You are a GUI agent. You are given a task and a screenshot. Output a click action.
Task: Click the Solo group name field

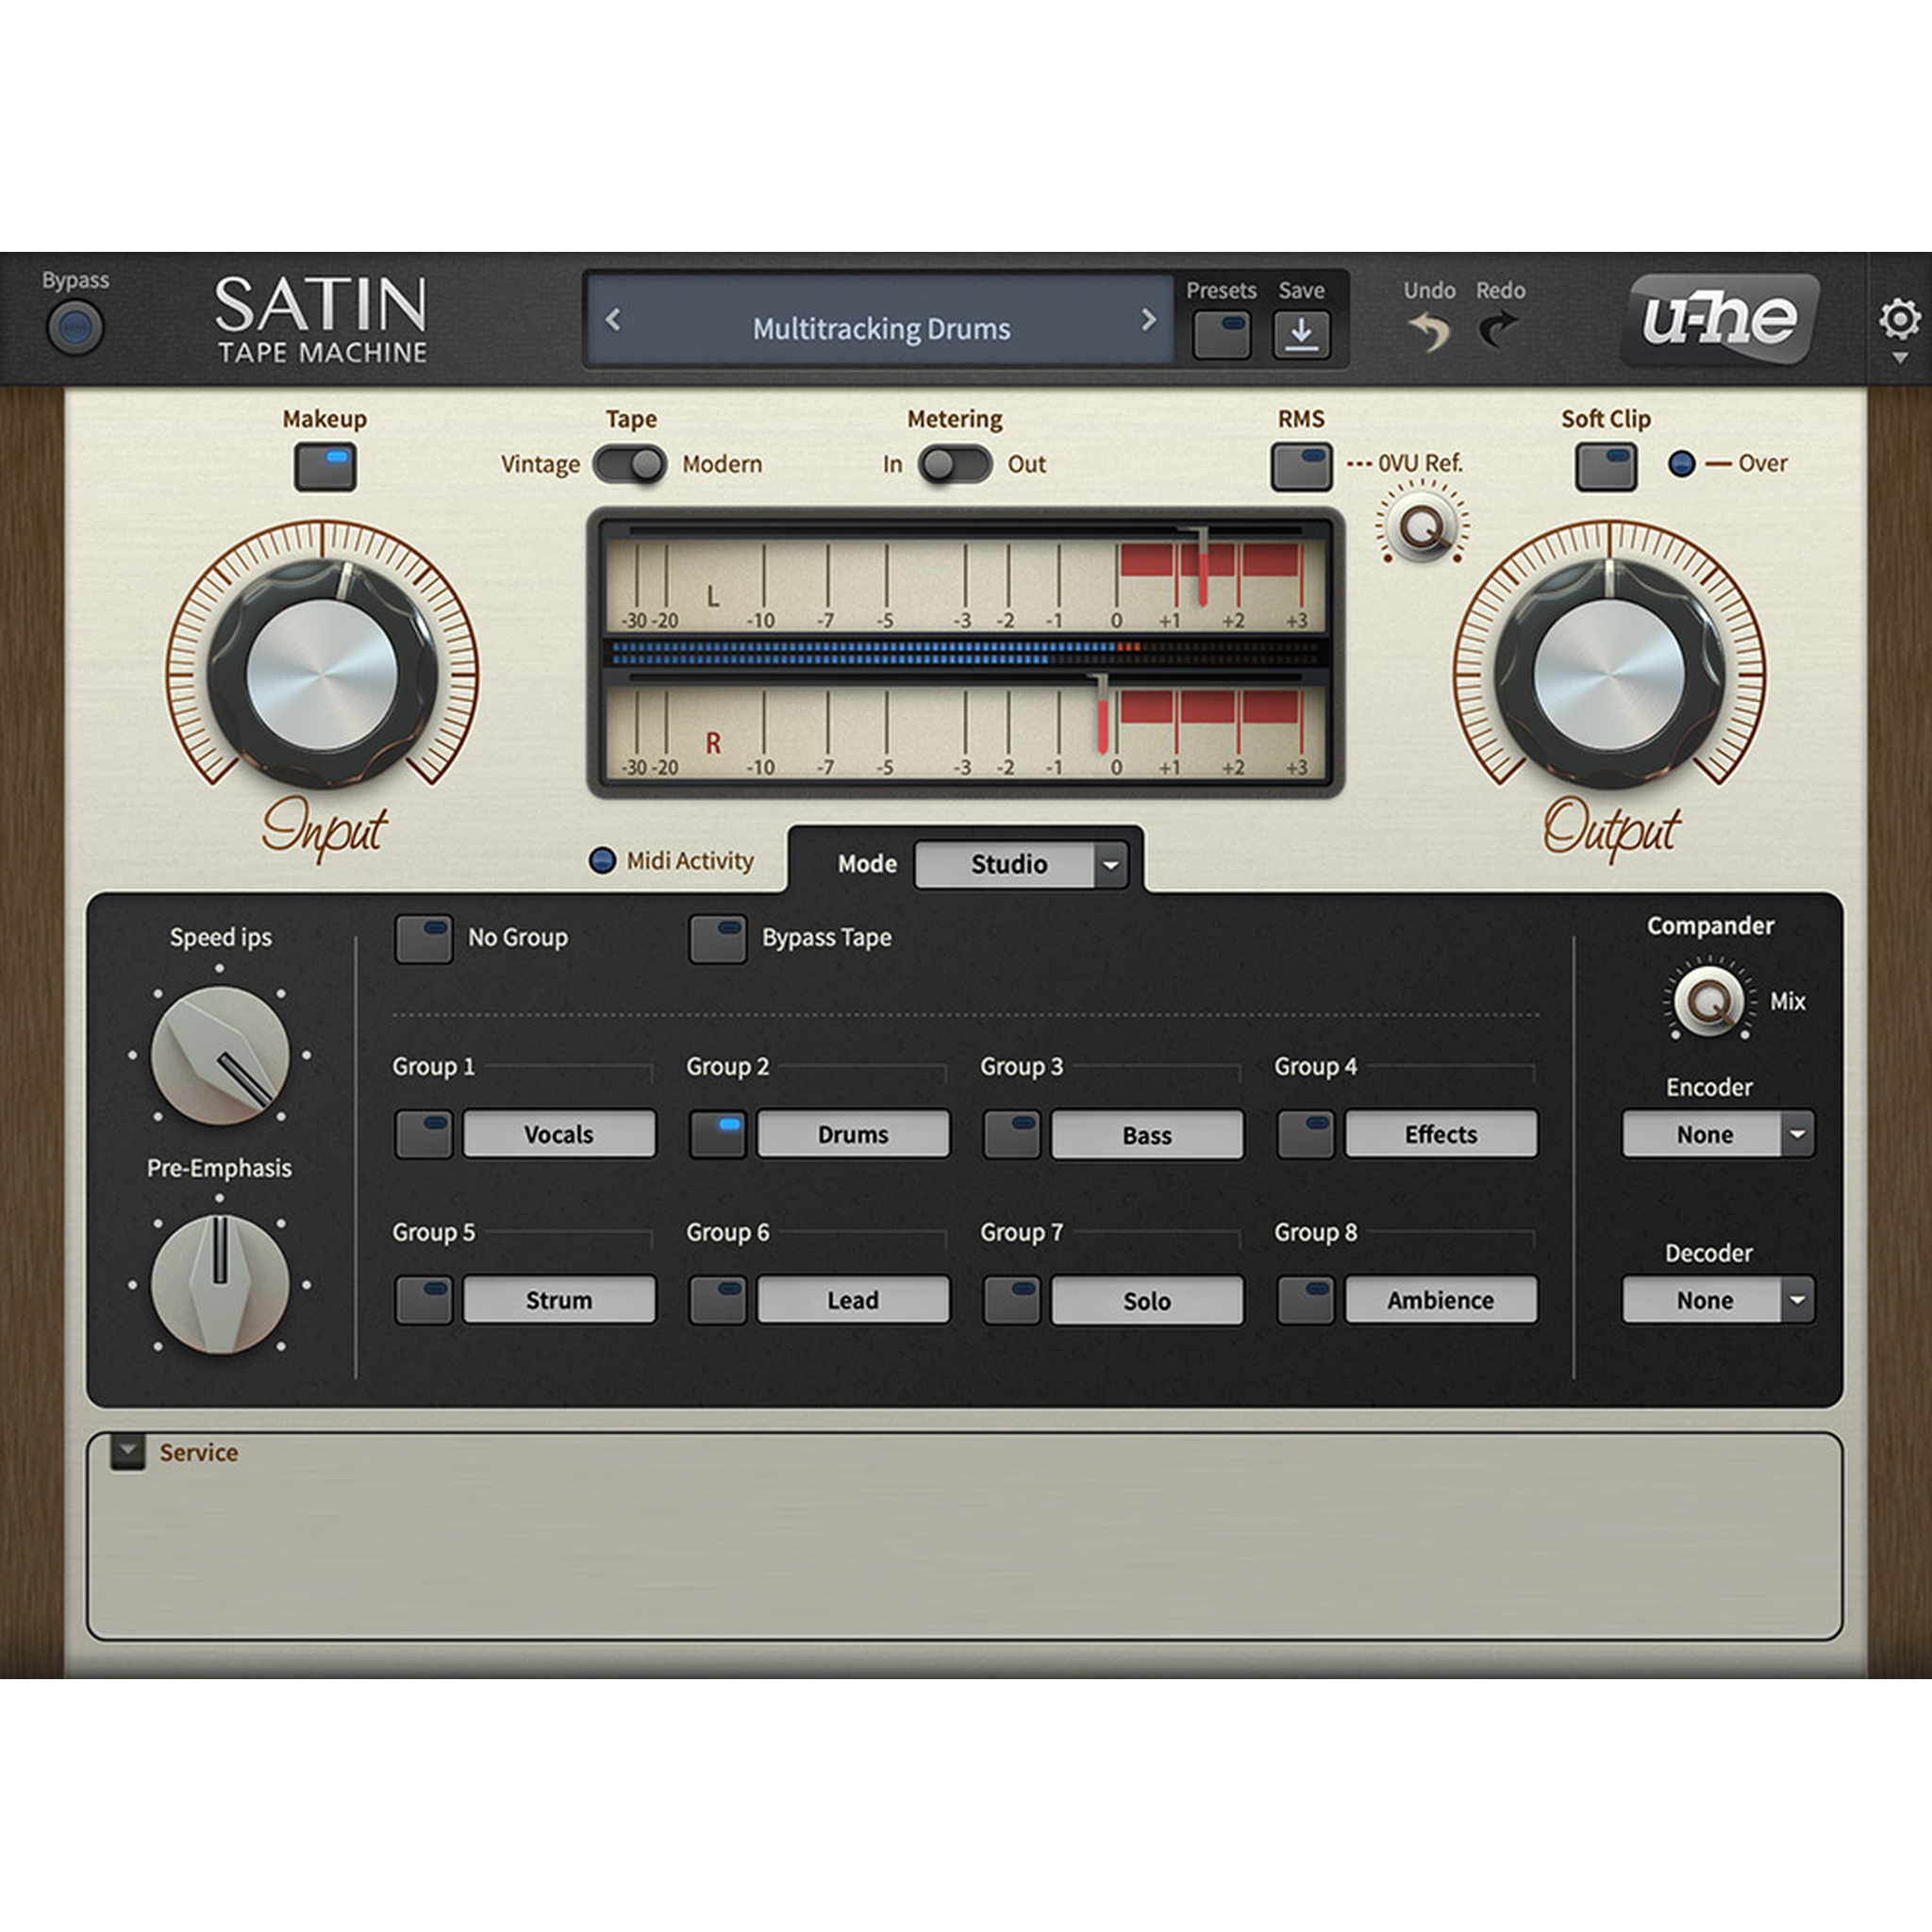tap(1147, 1300)
